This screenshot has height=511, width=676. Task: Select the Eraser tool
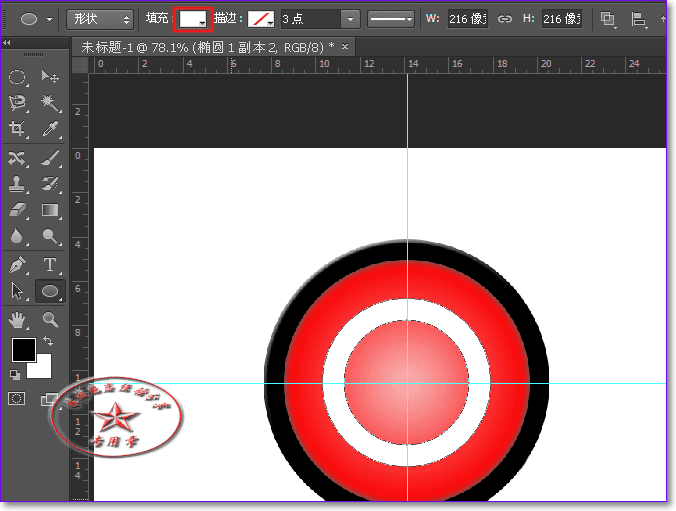click(17, 210)
